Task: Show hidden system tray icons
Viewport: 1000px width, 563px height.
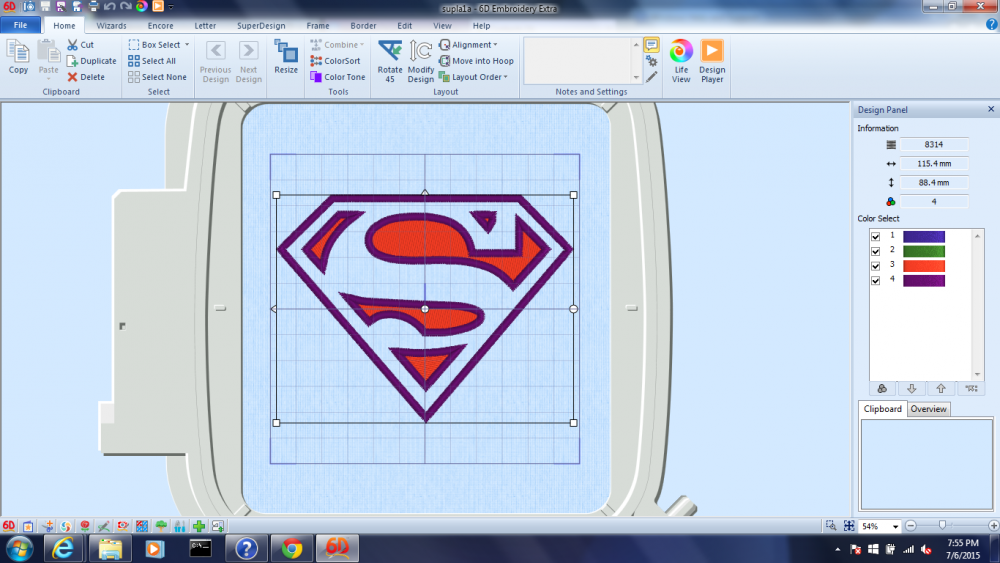Action: pyautogui.click(x=837, y=549)
